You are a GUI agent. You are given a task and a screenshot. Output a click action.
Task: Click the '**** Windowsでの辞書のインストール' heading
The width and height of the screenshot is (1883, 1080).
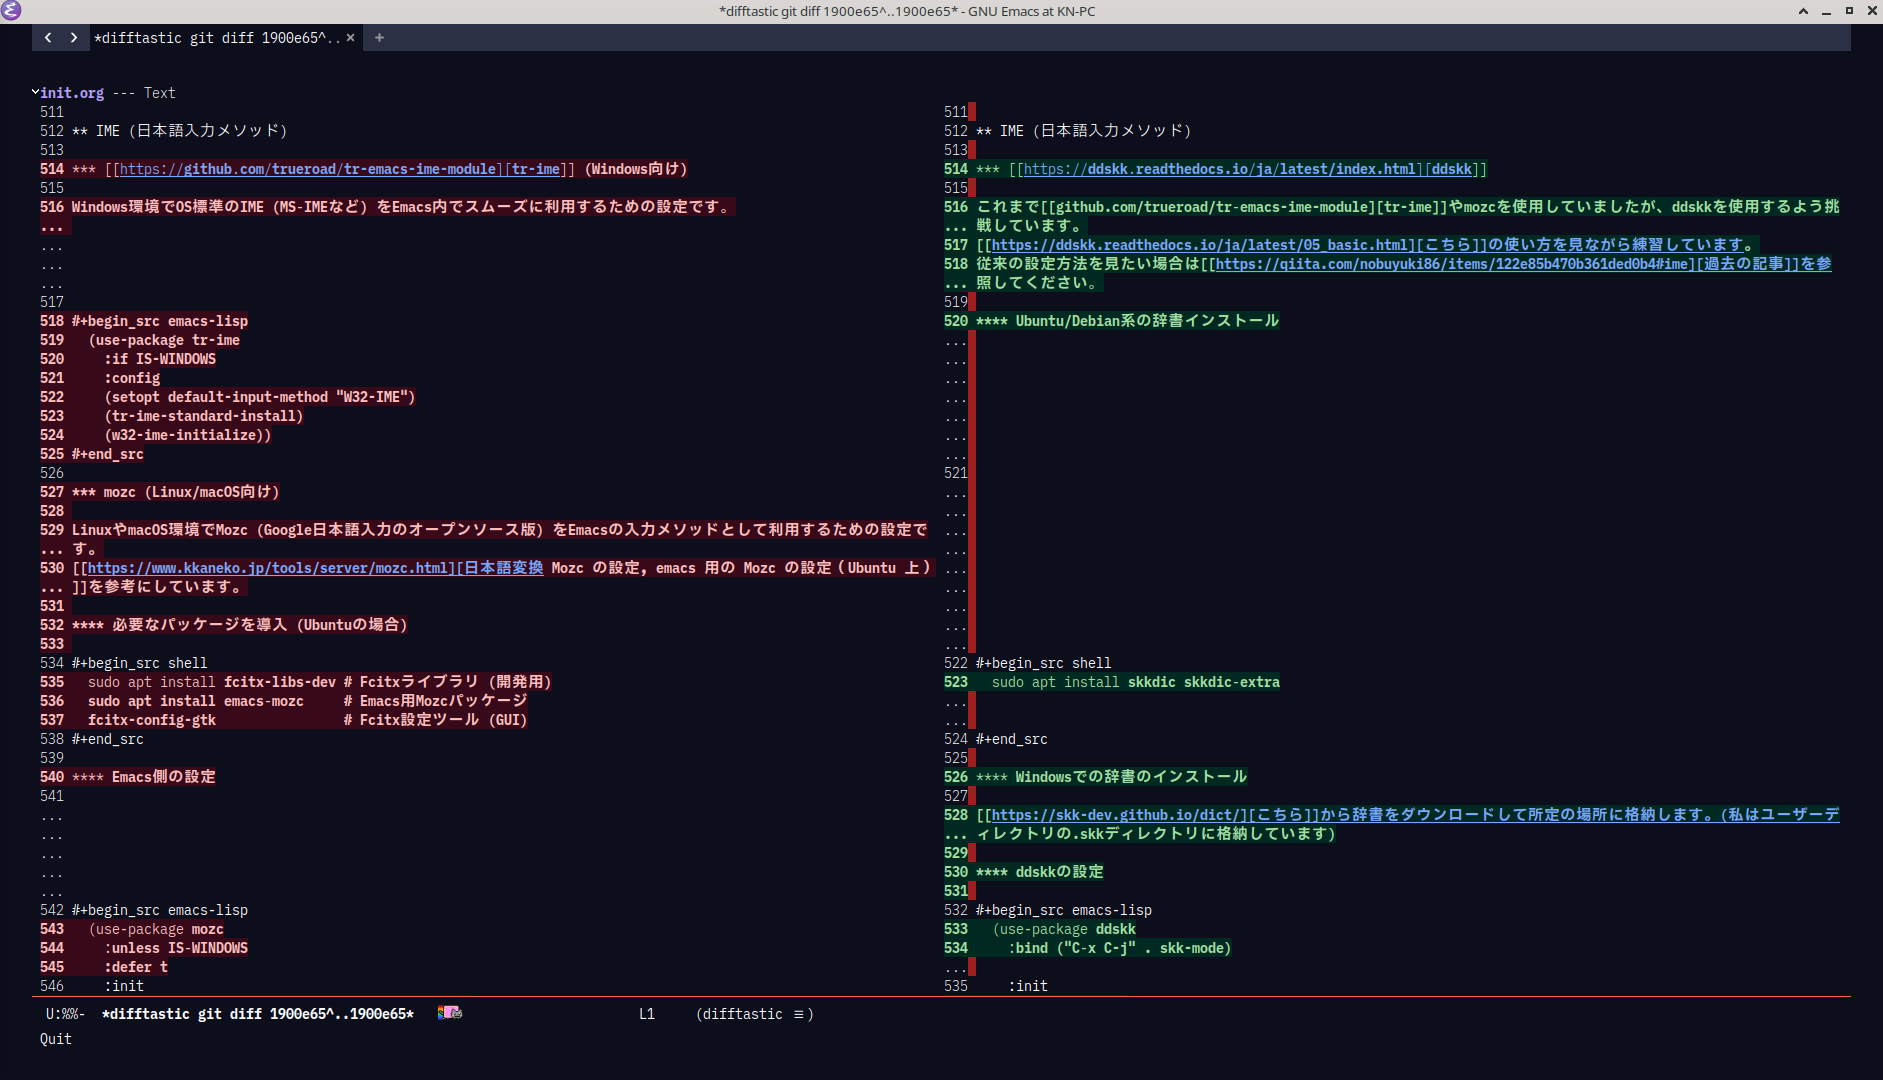point(1112,777)
